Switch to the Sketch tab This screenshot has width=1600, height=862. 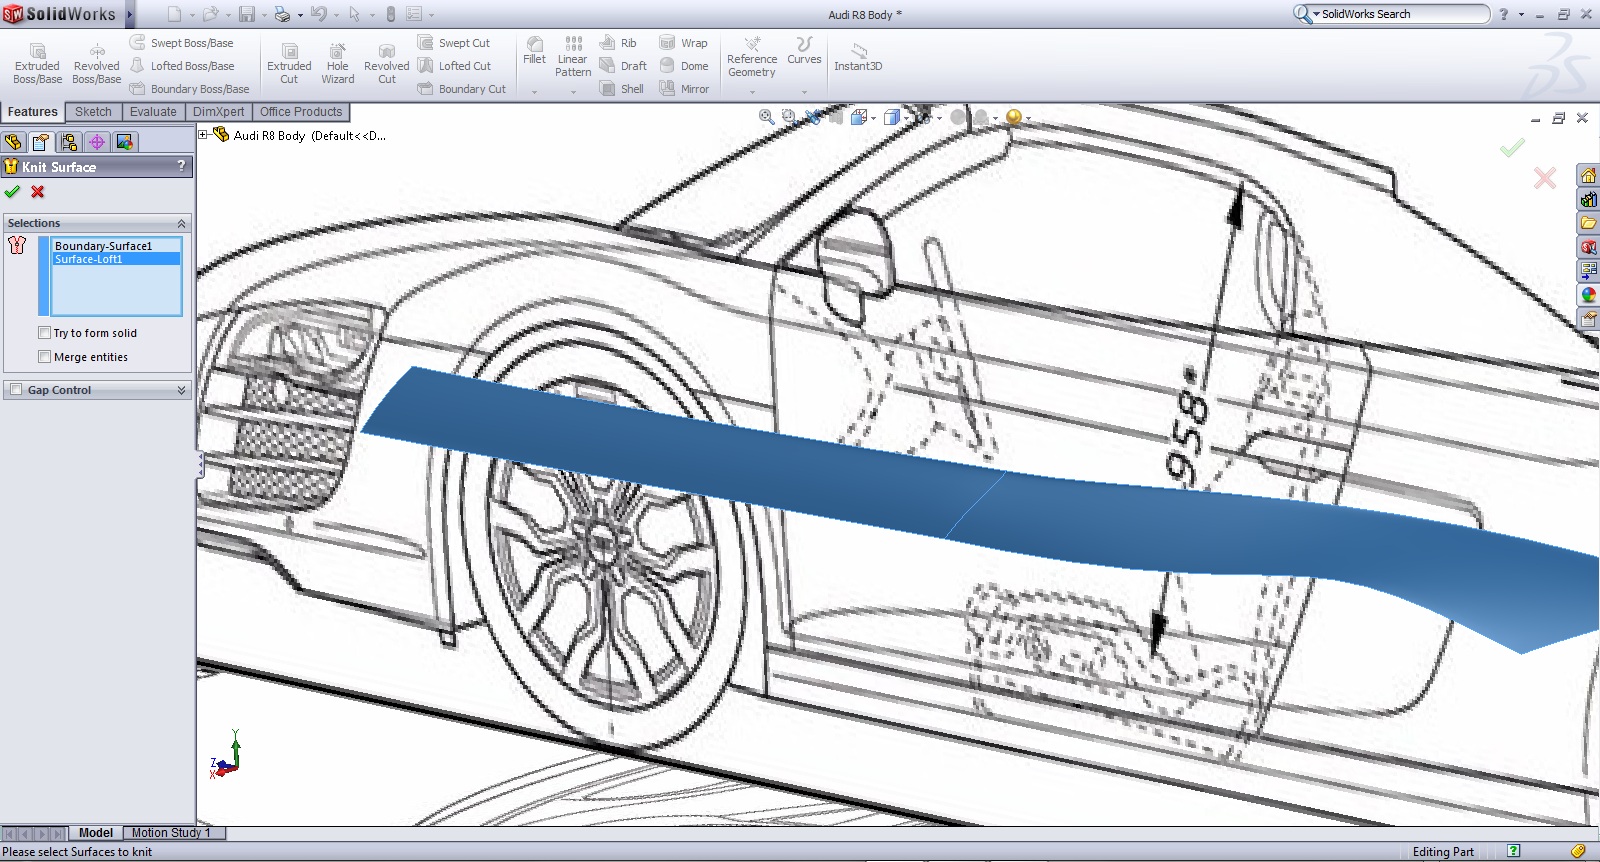point(93,112)
